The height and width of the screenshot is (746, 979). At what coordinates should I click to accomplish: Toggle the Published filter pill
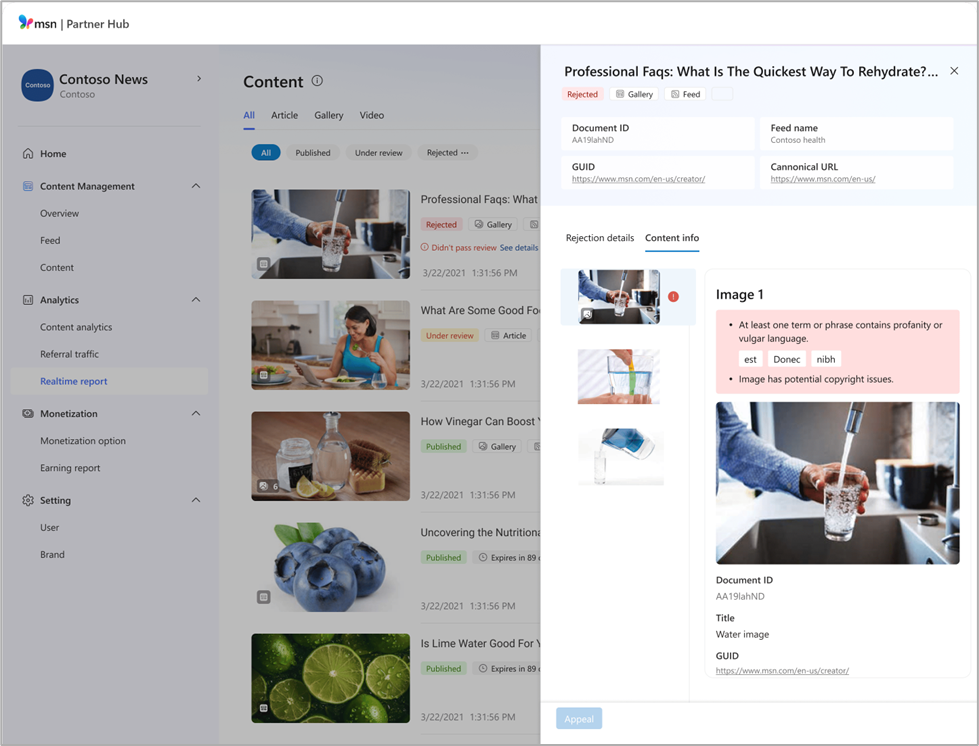point(313,152)
